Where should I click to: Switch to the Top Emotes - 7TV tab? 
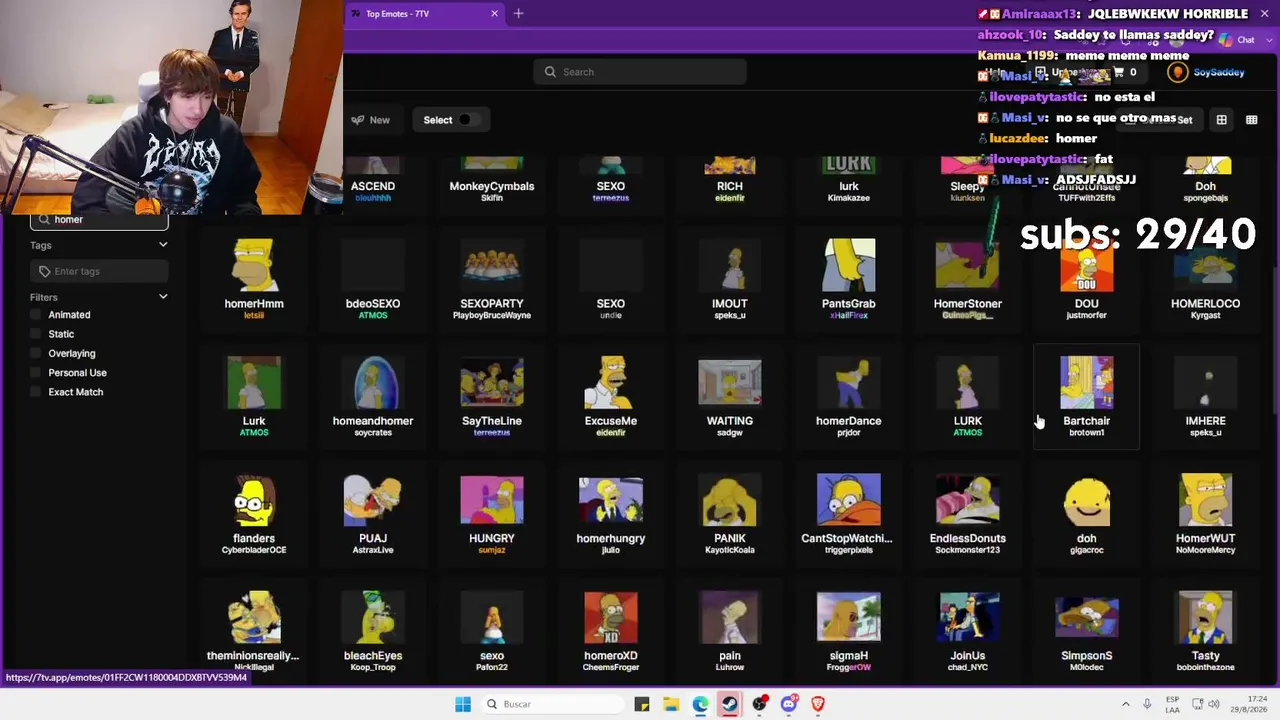(x=424, y=14)
